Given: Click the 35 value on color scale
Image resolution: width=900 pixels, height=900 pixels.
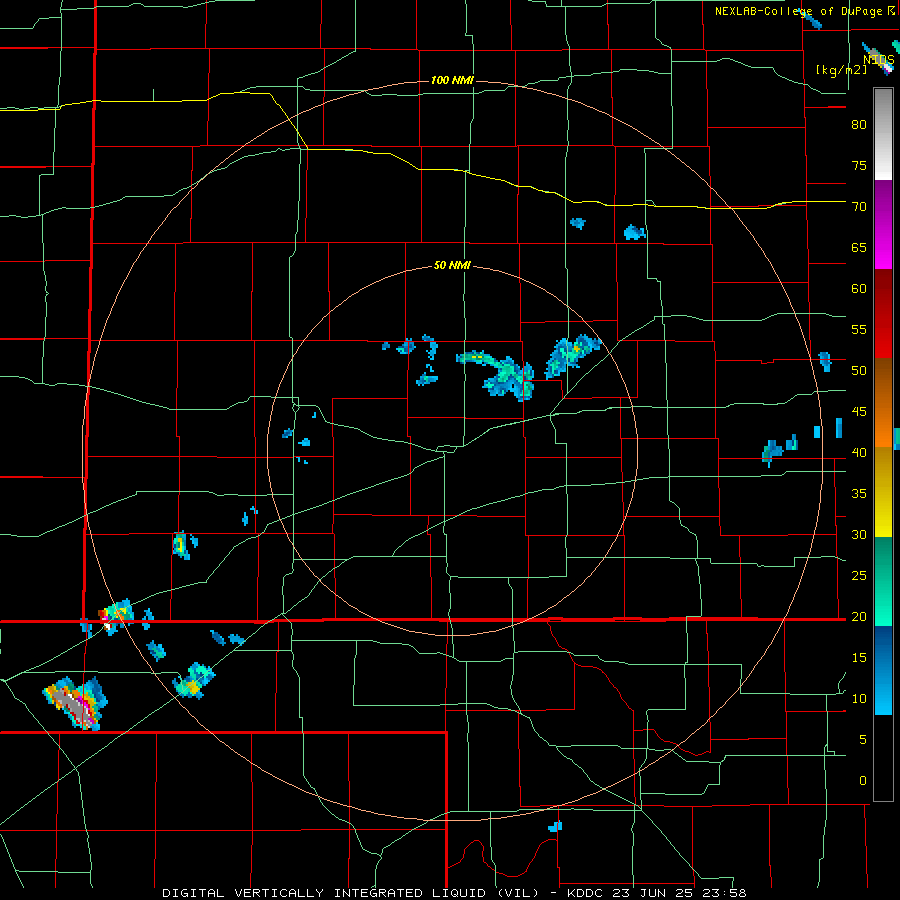Looking at the screenshot, I should (859, 494).
